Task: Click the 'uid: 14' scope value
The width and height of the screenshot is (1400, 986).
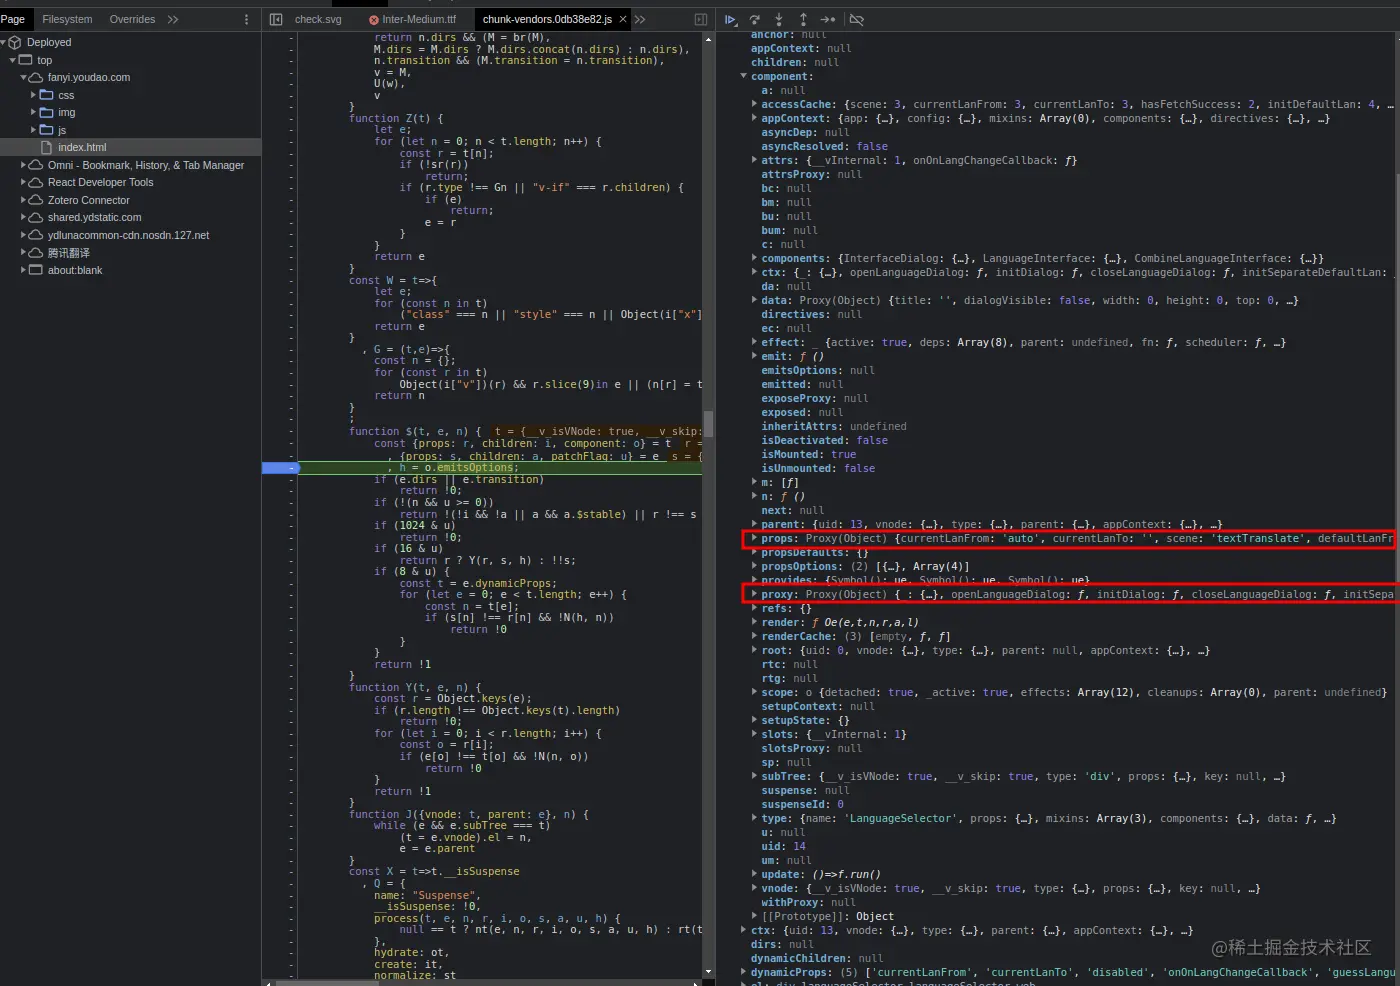Action: (783, 846)
